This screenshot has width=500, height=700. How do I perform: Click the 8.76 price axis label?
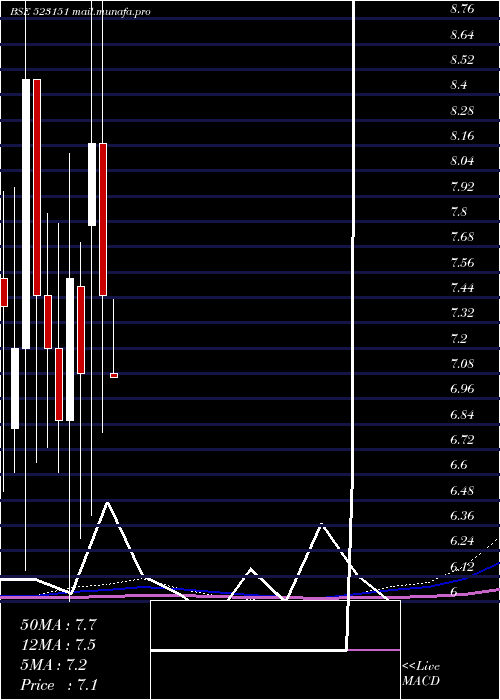(x=462, y=9)
